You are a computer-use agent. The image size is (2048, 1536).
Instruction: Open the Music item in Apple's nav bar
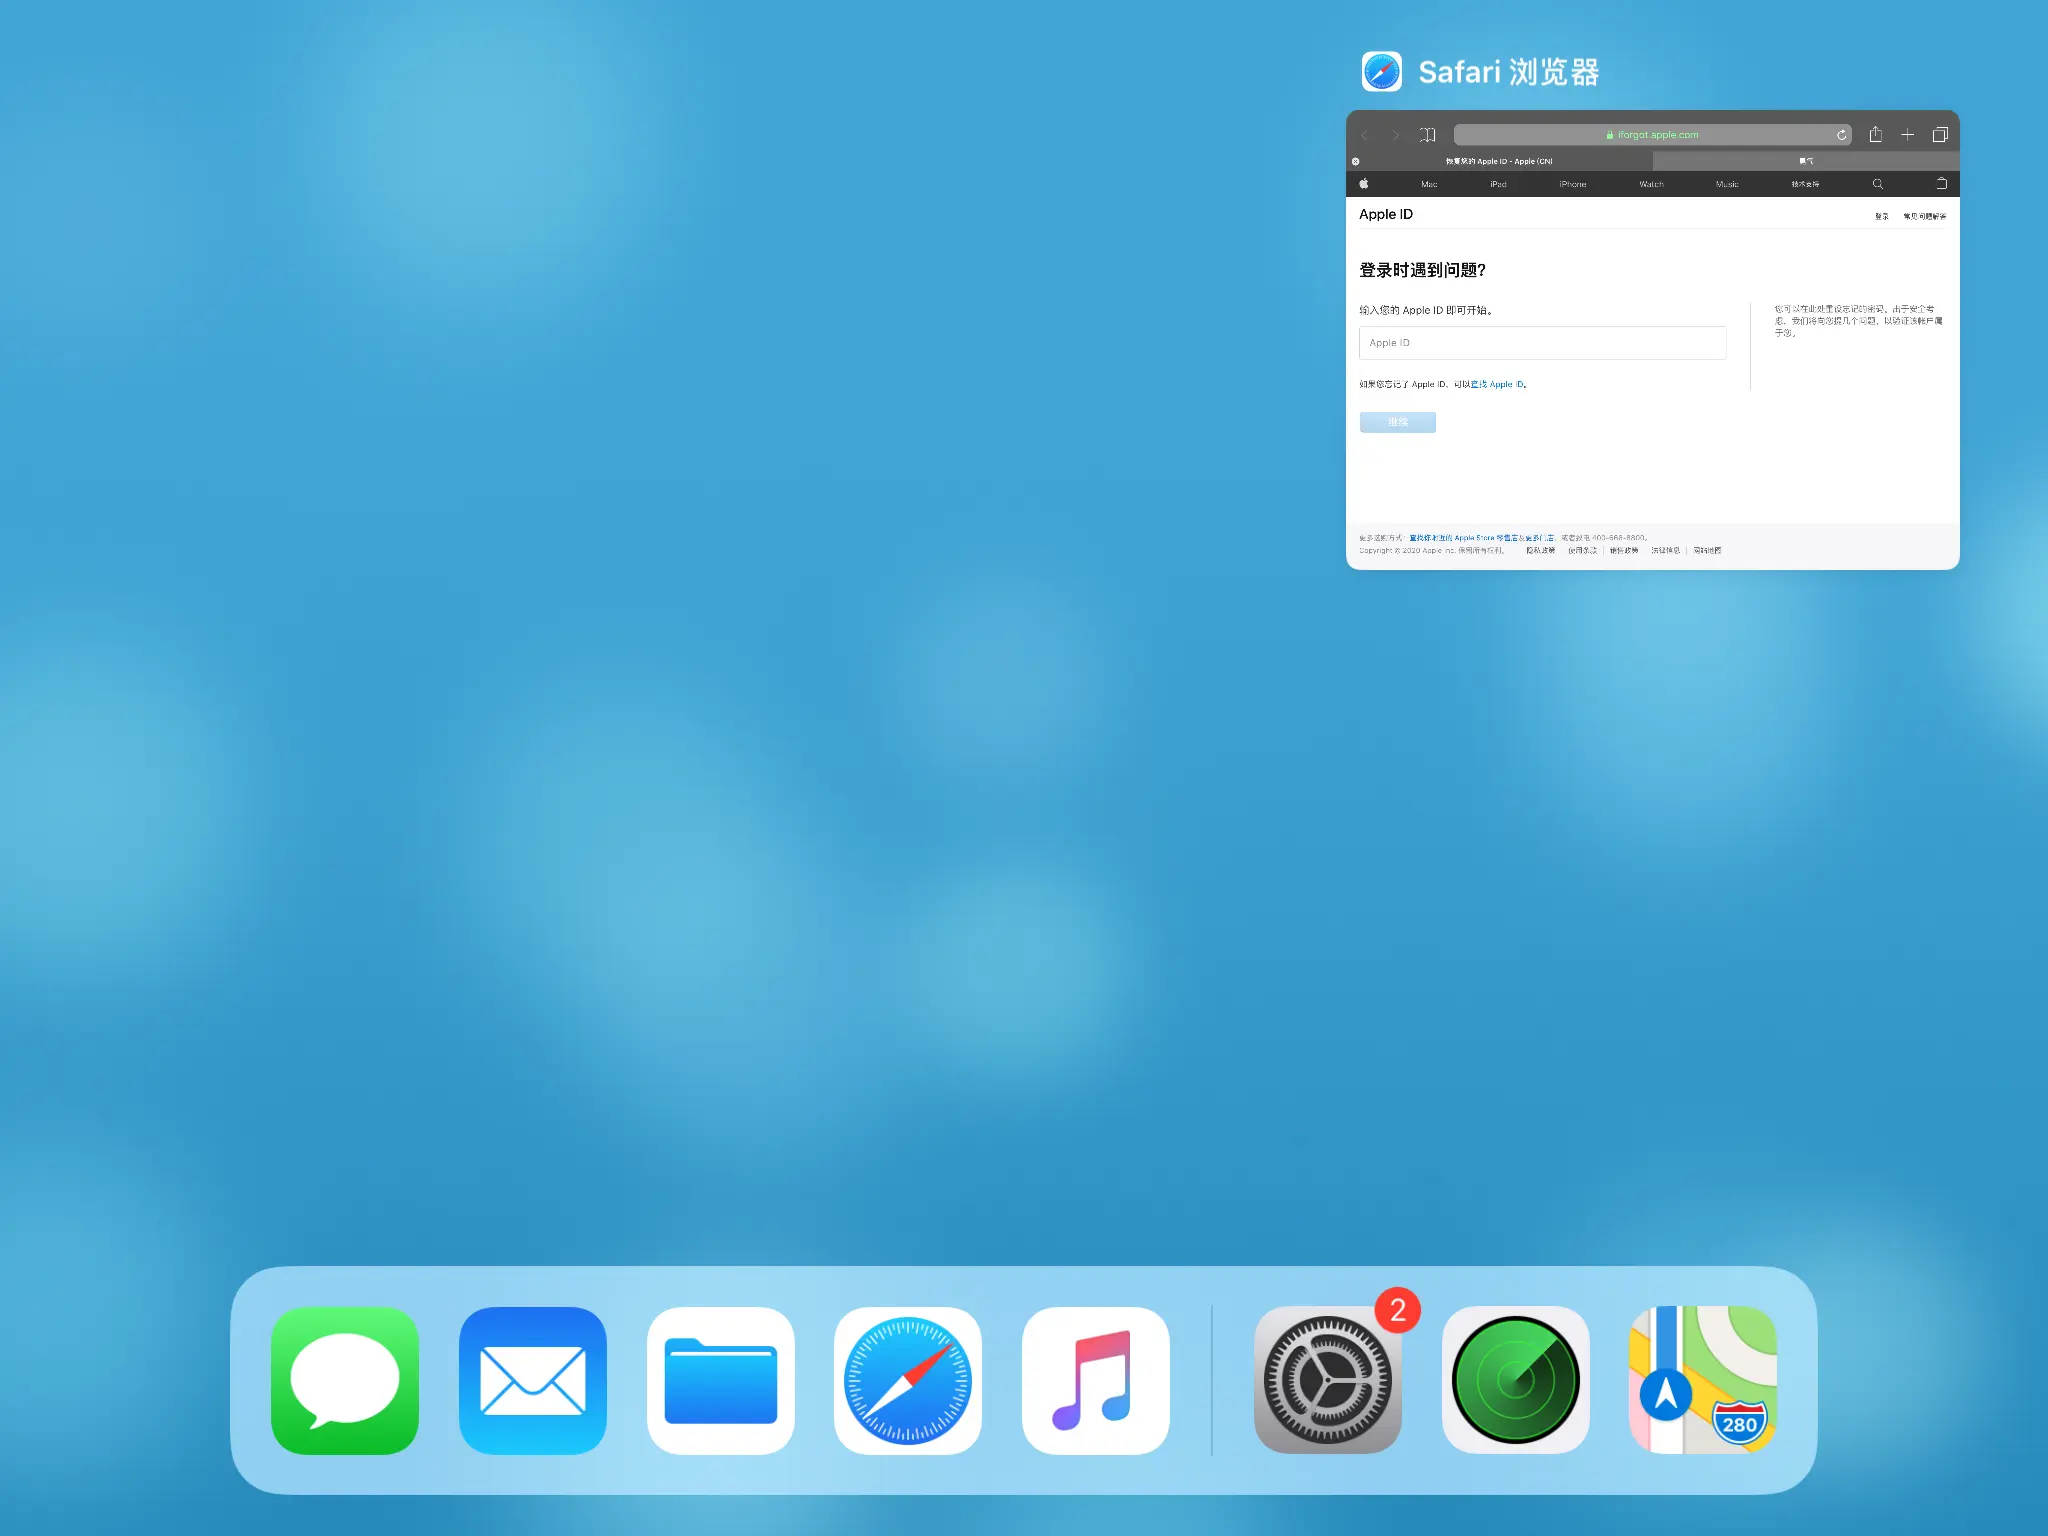1727,184
